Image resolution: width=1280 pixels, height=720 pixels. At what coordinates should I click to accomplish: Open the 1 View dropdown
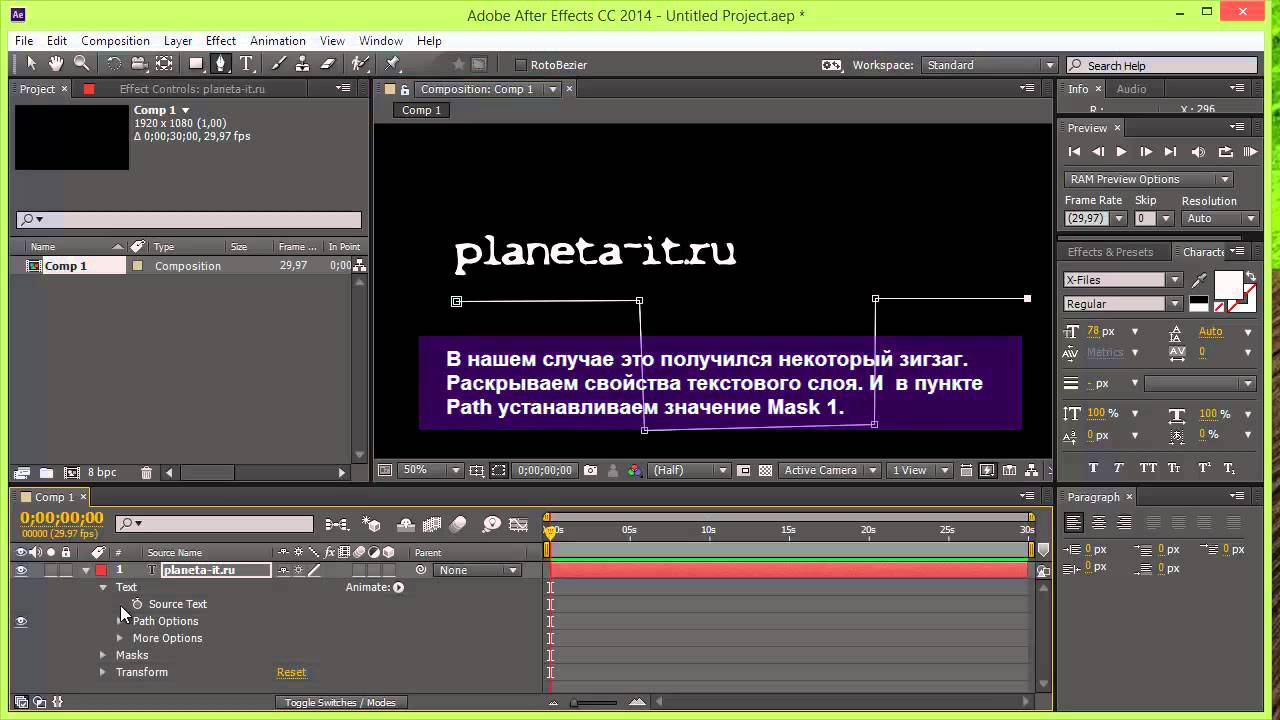coord(918,470)
